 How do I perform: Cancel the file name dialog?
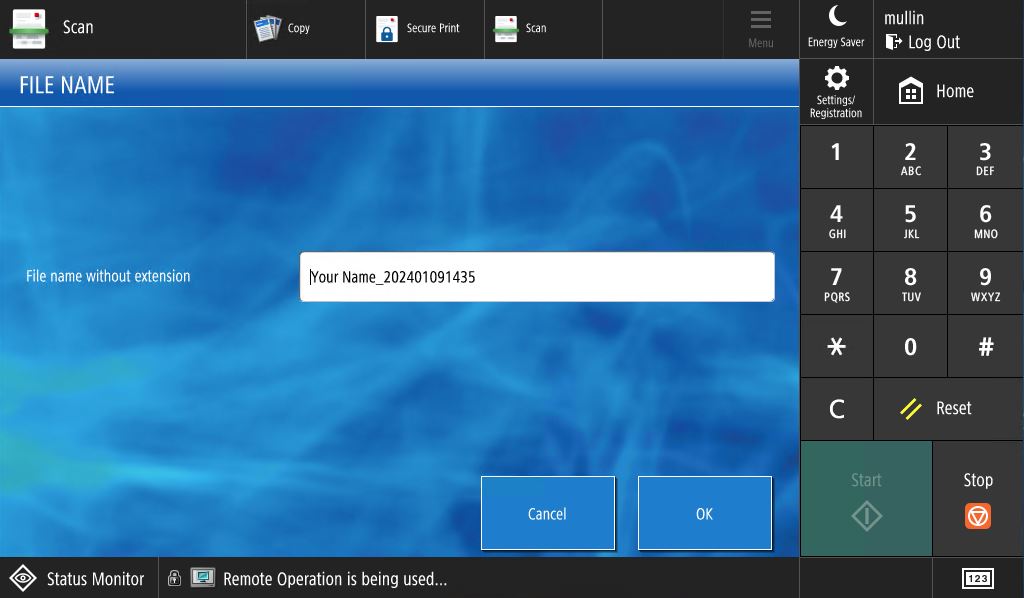click(x=548, y=513)
